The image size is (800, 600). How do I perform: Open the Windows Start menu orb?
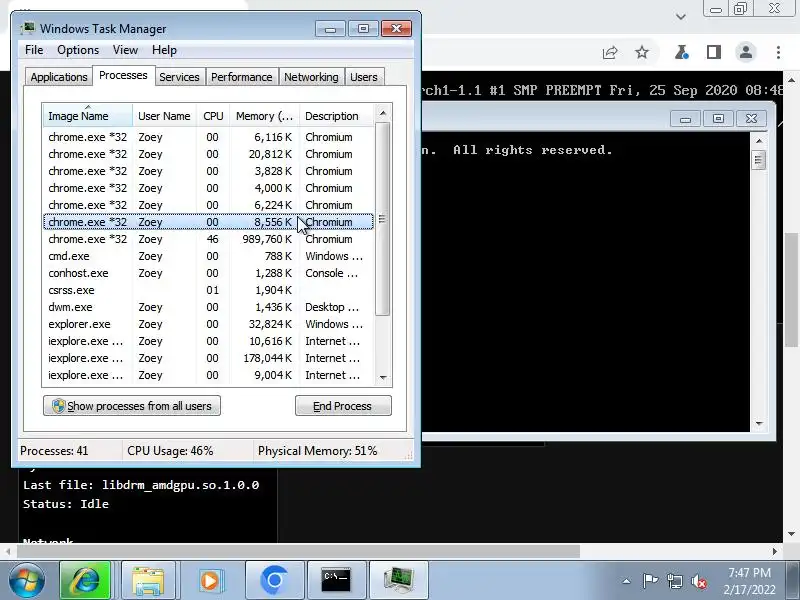[26, 581]
